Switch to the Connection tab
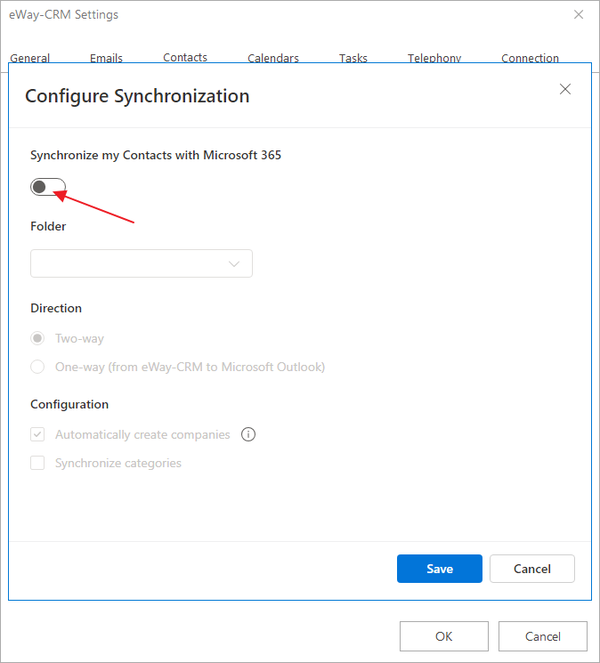The height and width of the screenshot is (663, 600). (x=530, y=58)
